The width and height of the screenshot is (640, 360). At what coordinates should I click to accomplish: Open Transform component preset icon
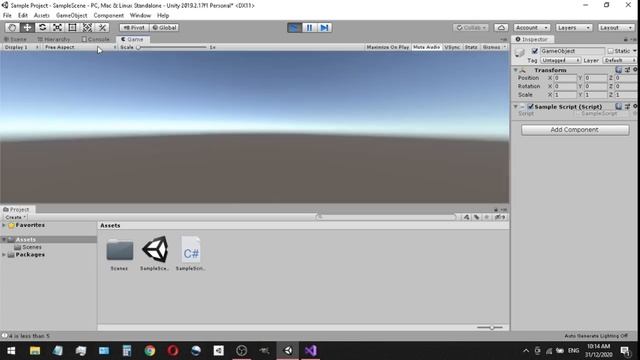point(627,70)
